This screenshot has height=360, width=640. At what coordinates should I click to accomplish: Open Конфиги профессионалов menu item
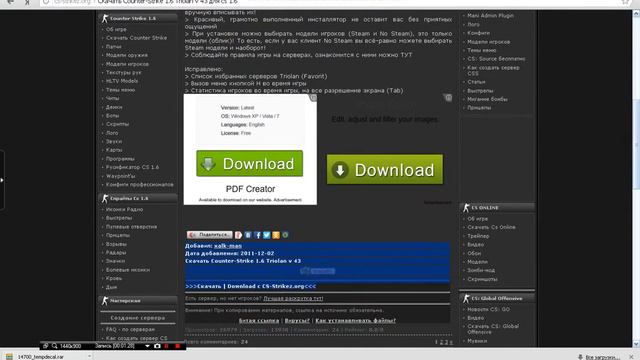coord(140,184)
